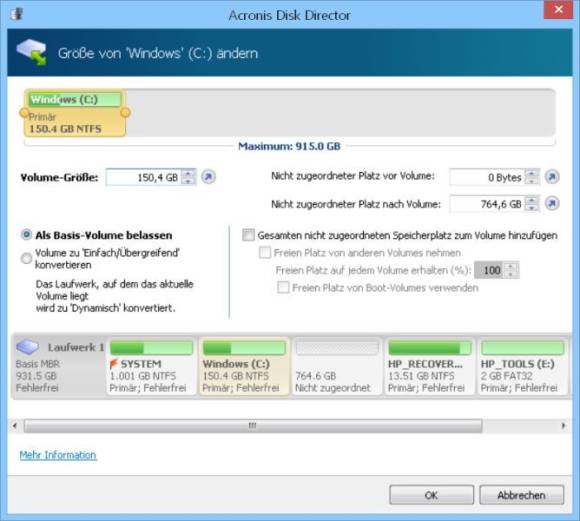Lower free space percentage with down arrow
This screenshot has height=521, width=580.
point(511,274)
